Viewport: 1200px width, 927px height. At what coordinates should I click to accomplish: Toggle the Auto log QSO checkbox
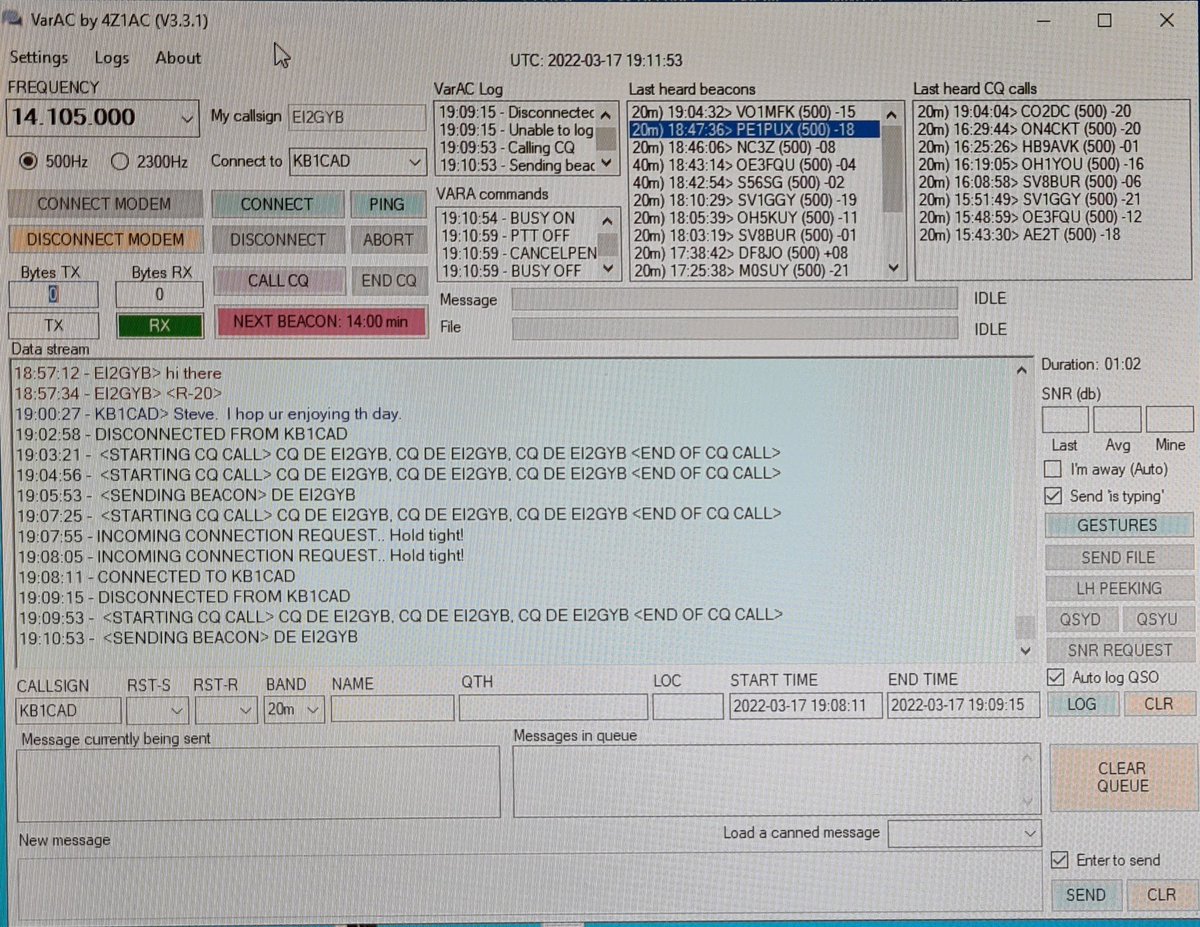[x=1054, y=677]
